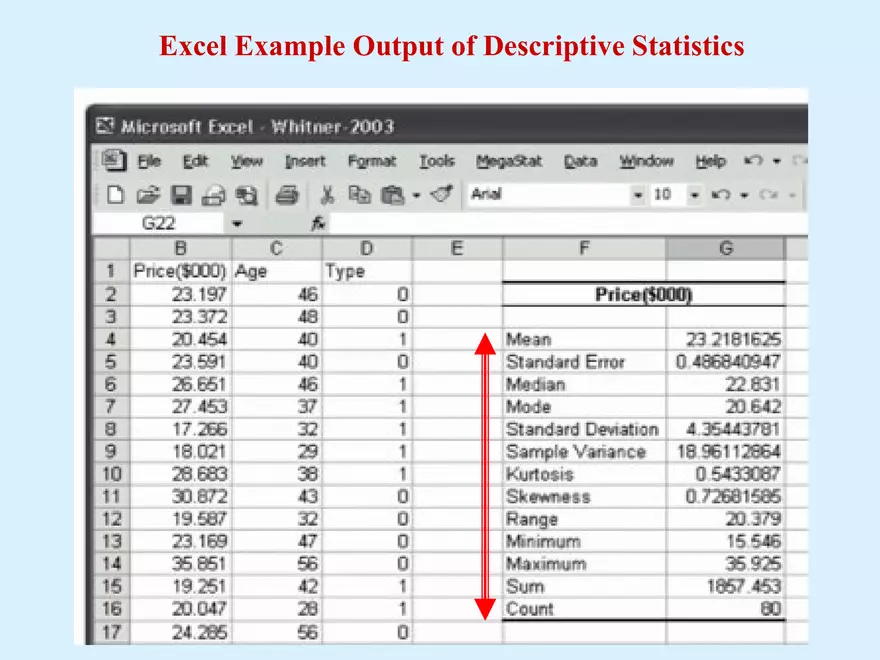Click the greyed Redo icon in toolbar

coord(768,195)
